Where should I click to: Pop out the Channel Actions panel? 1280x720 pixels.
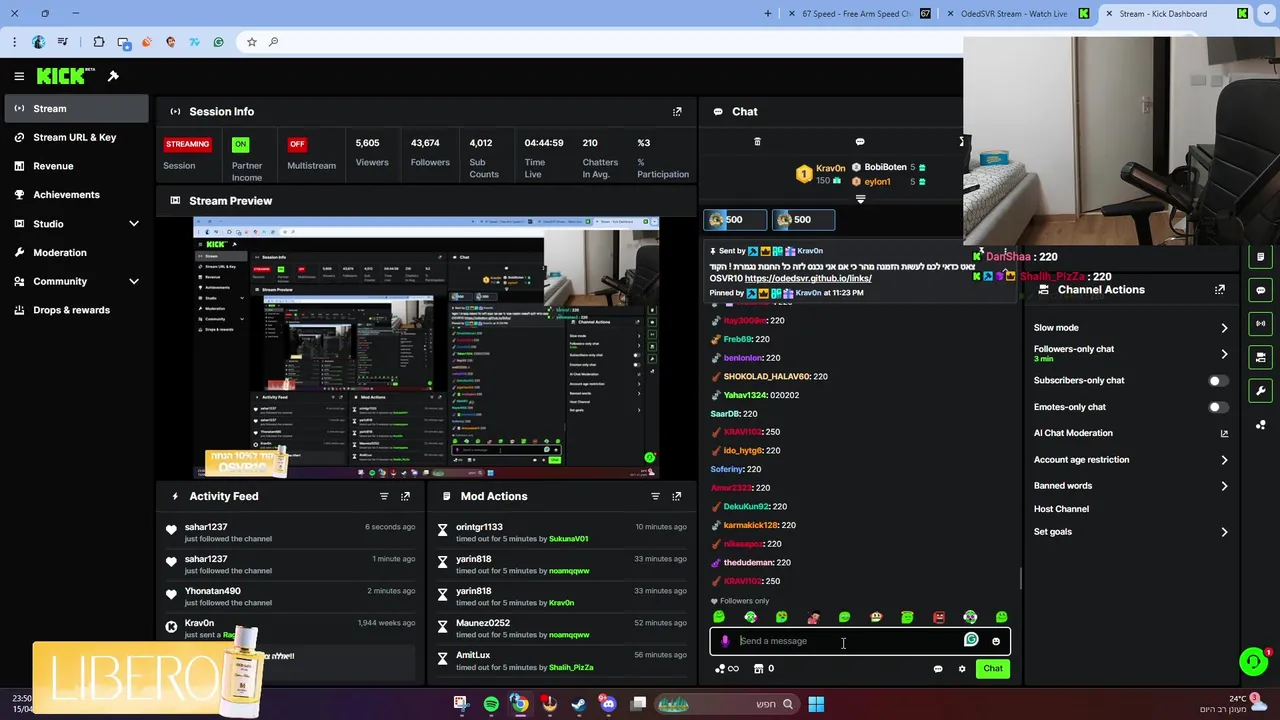pos(1220,290)
